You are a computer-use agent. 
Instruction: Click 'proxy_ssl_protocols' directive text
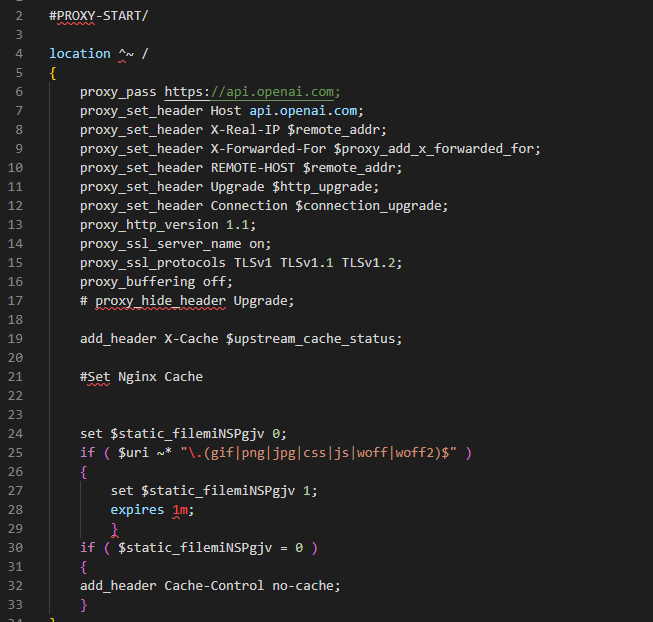(153, 263)
